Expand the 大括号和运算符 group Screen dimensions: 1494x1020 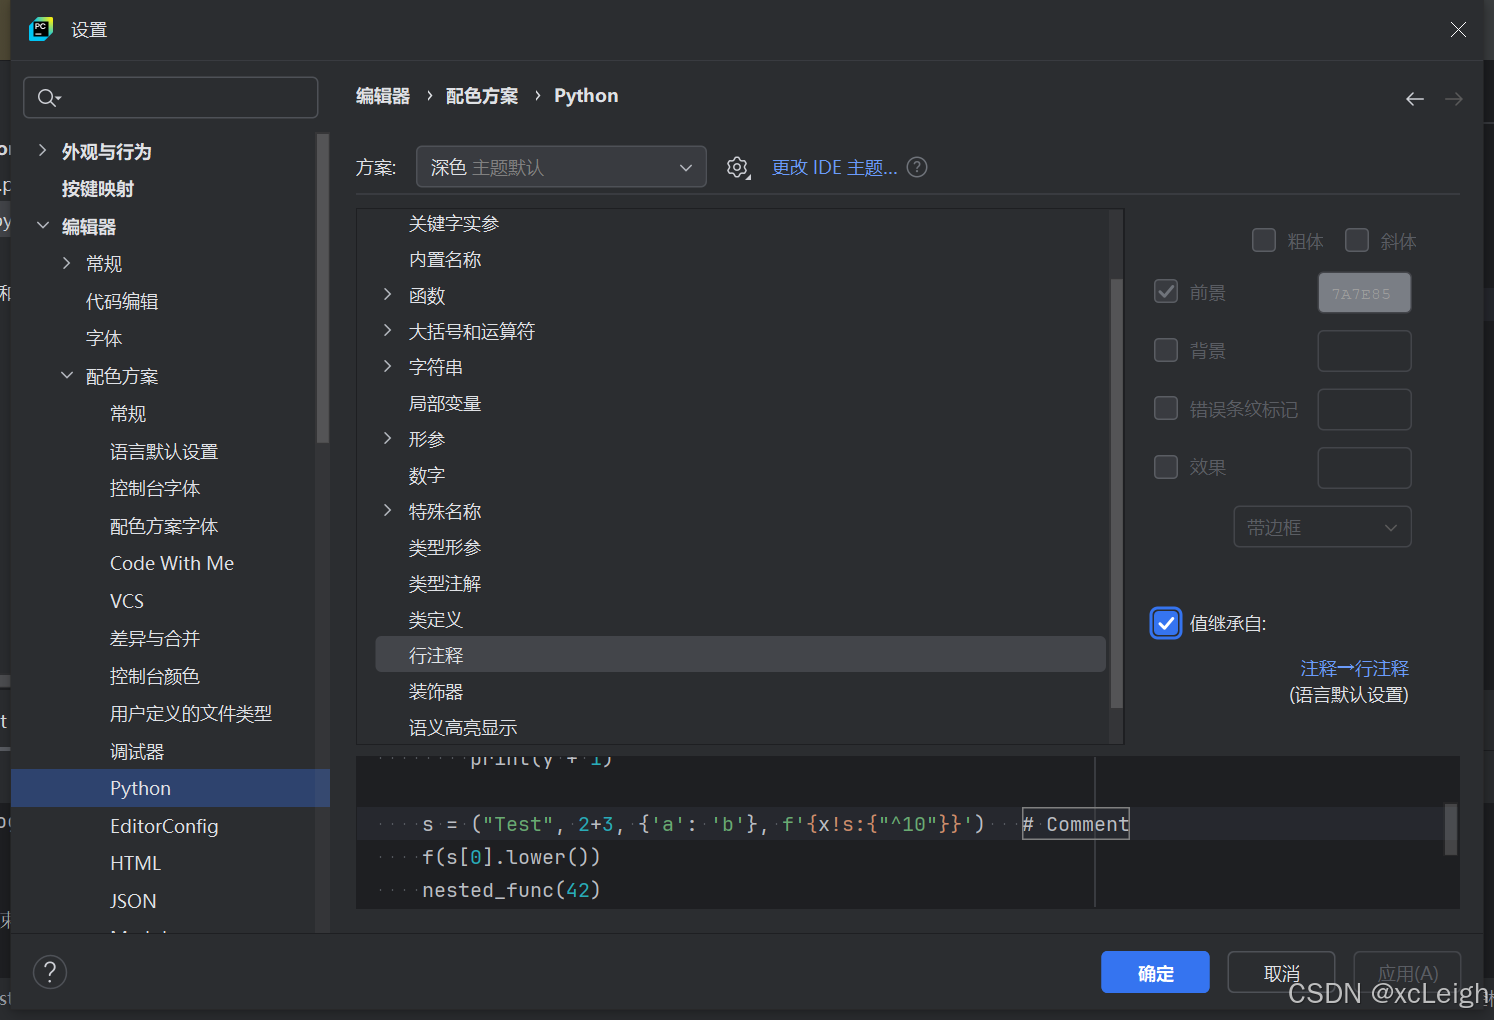(387, 330)
